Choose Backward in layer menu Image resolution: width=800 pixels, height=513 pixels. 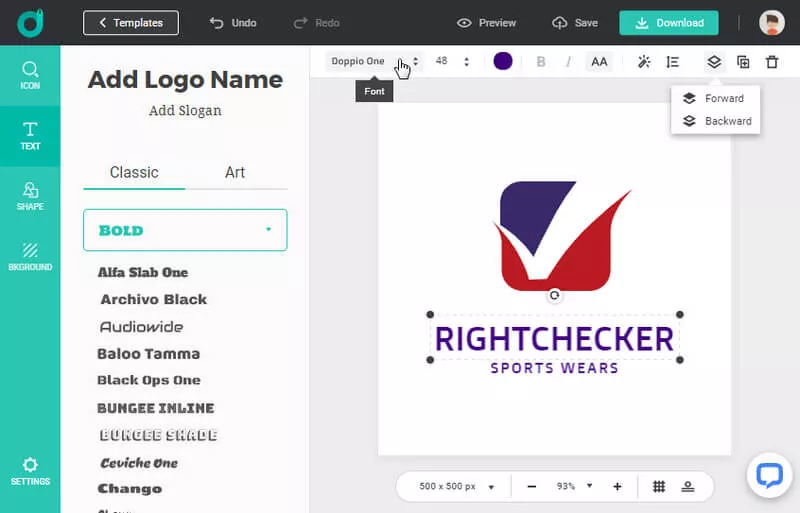click(715, 121)
